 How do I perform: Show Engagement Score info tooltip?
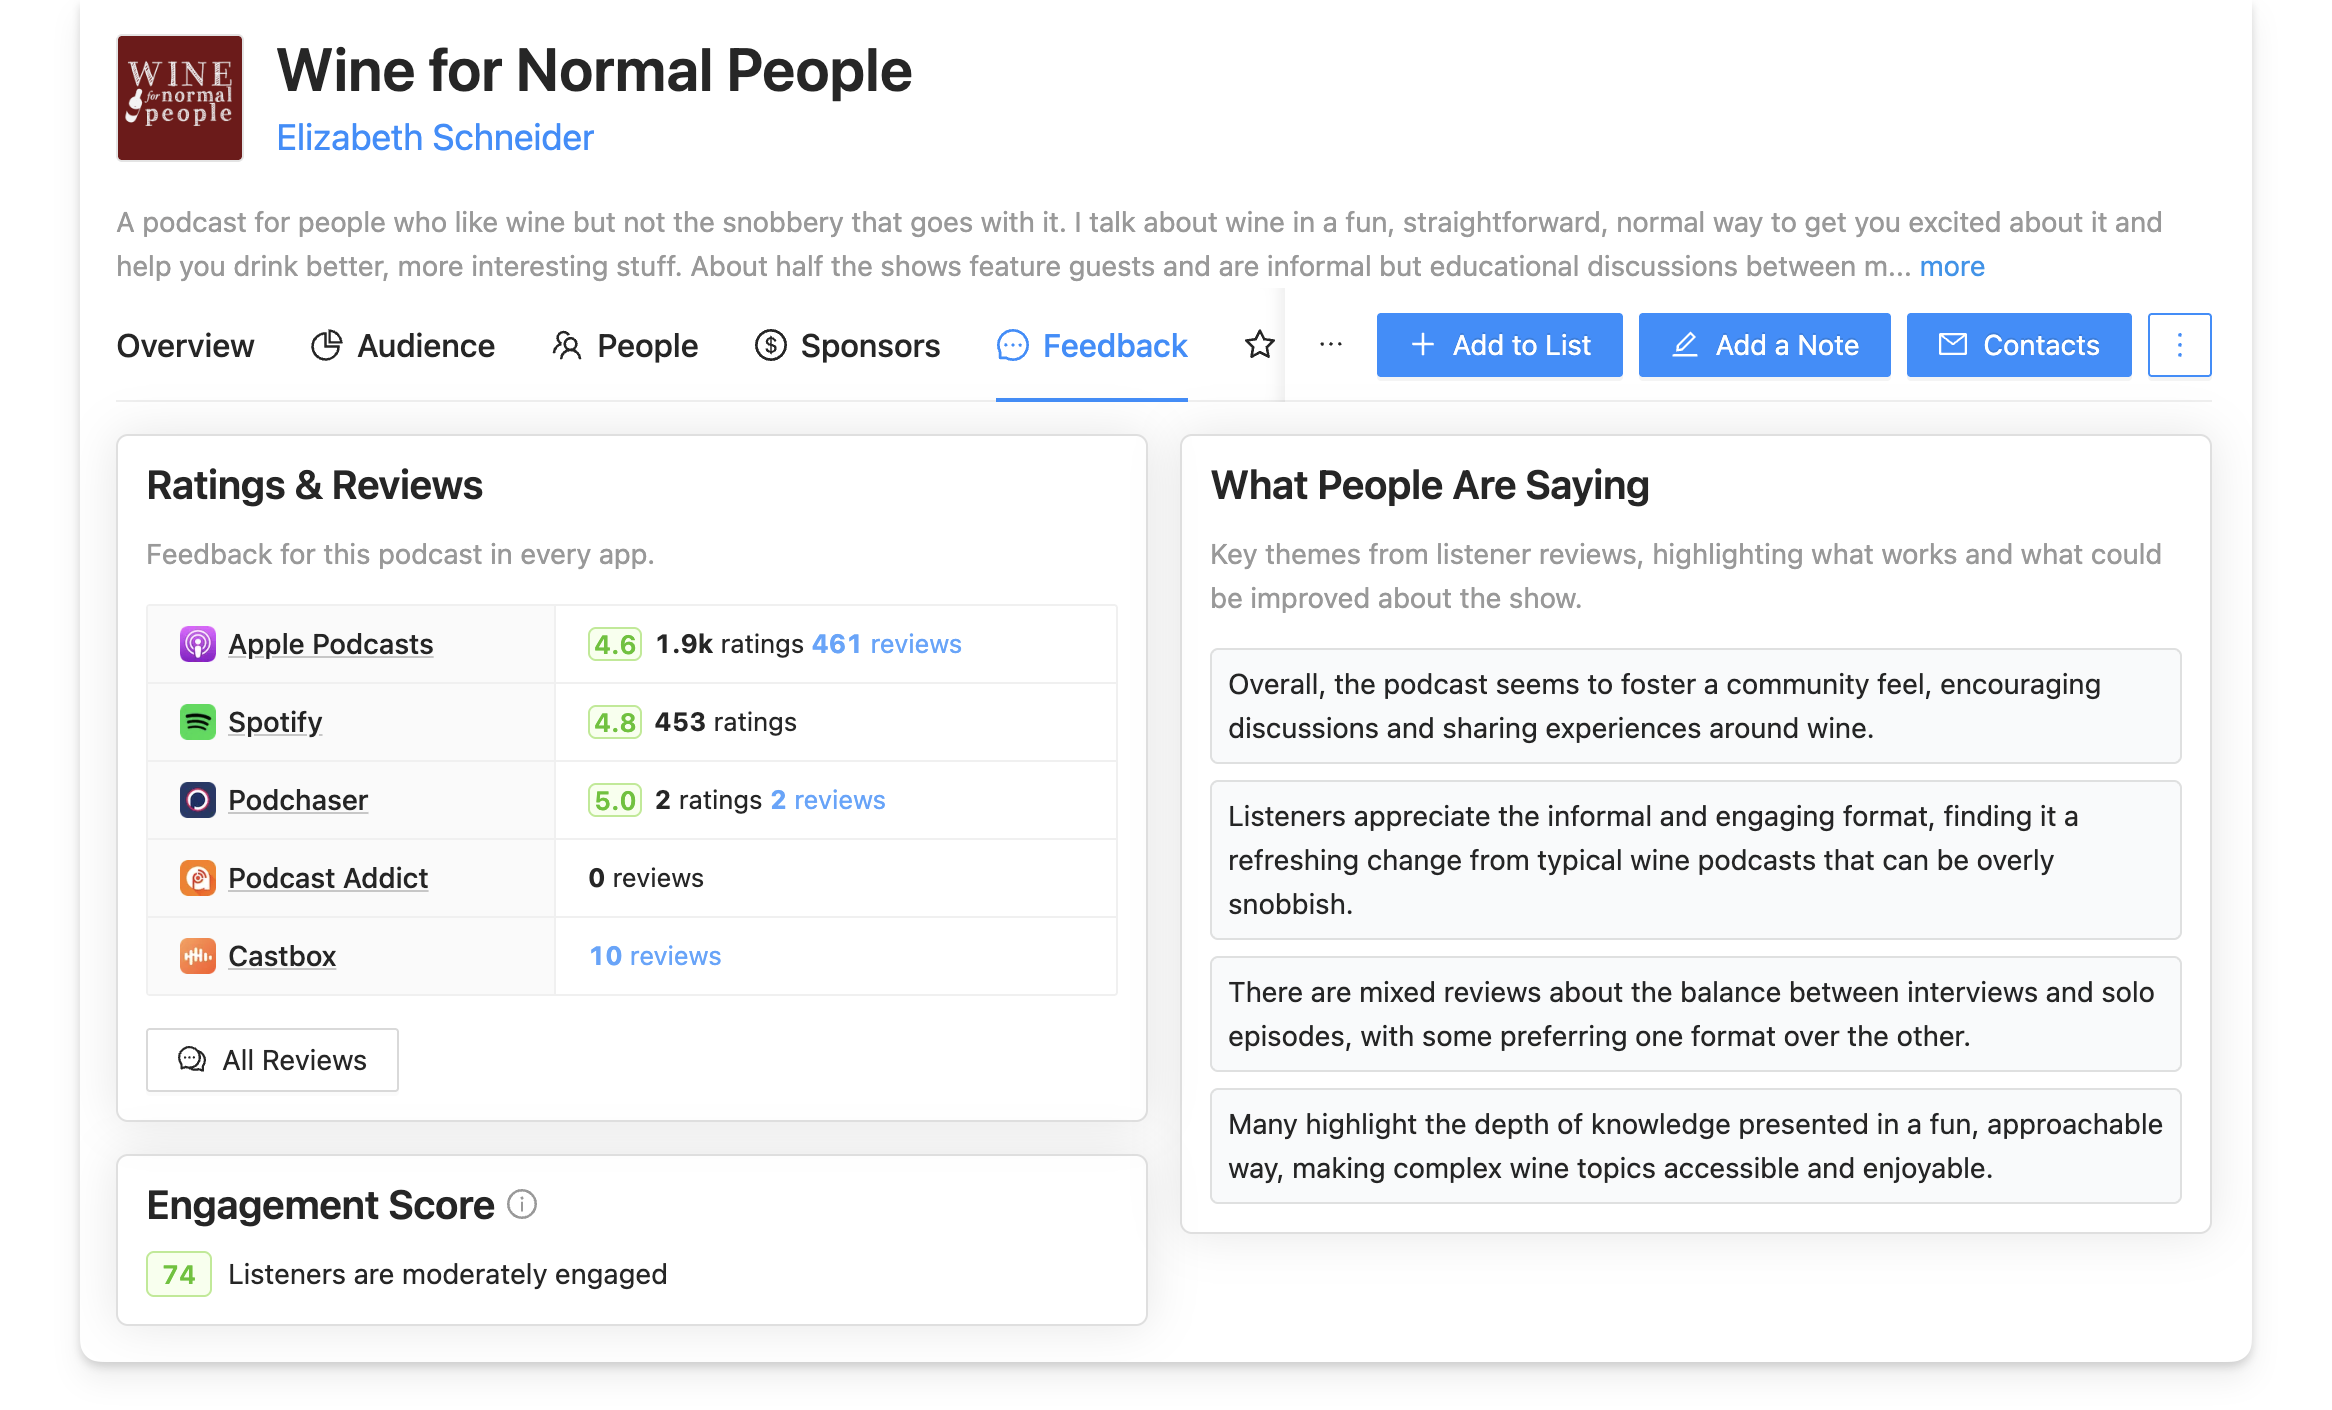tap(522, 1204)
